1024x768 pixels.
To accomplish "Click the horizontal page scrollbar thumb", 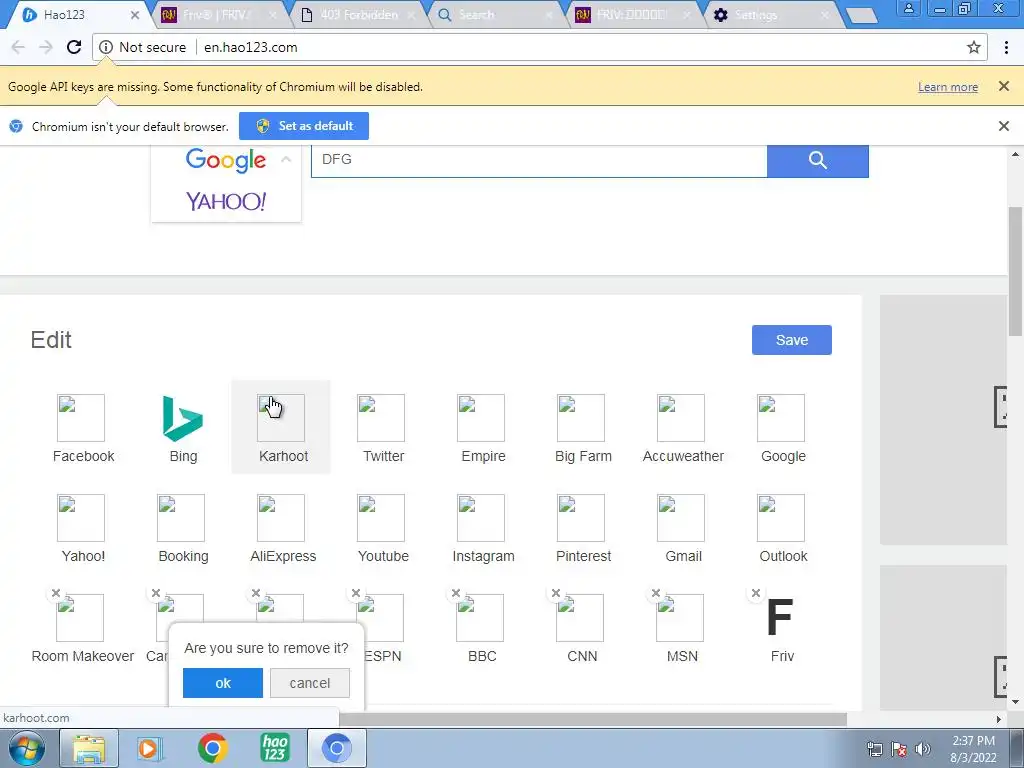I will 593,719.
